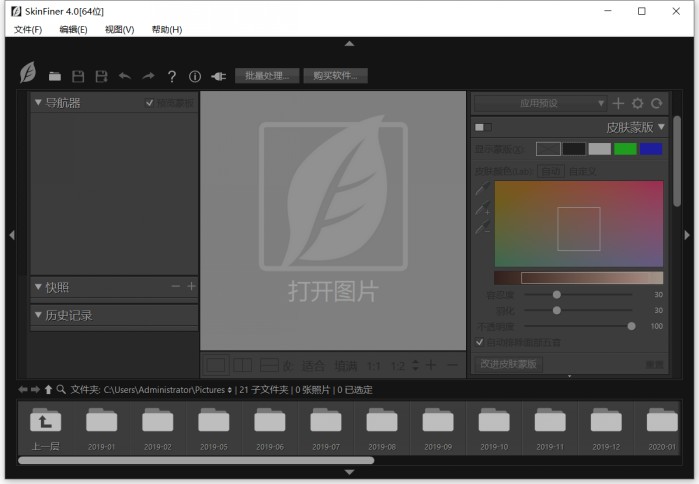Choose the green mask display swatch
This screenshot has width=699, height=484.
coord(625,149)
